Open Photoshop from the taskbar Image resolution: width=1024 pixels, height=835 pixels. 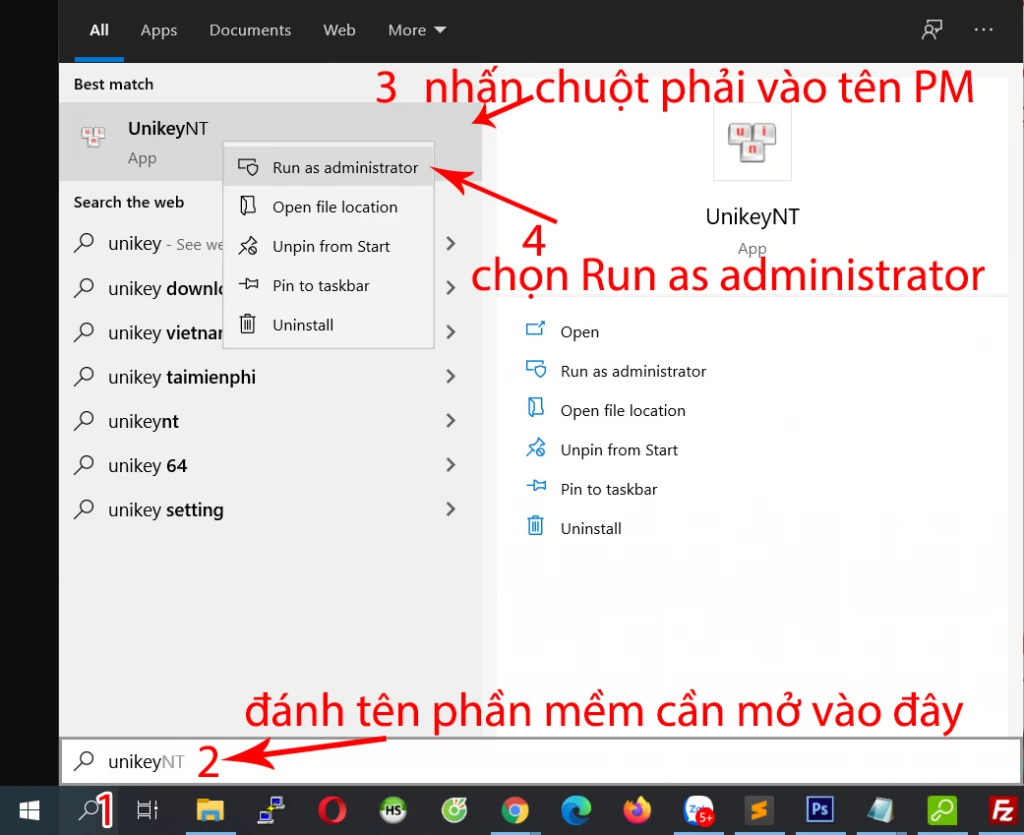[x=820, y=810]
